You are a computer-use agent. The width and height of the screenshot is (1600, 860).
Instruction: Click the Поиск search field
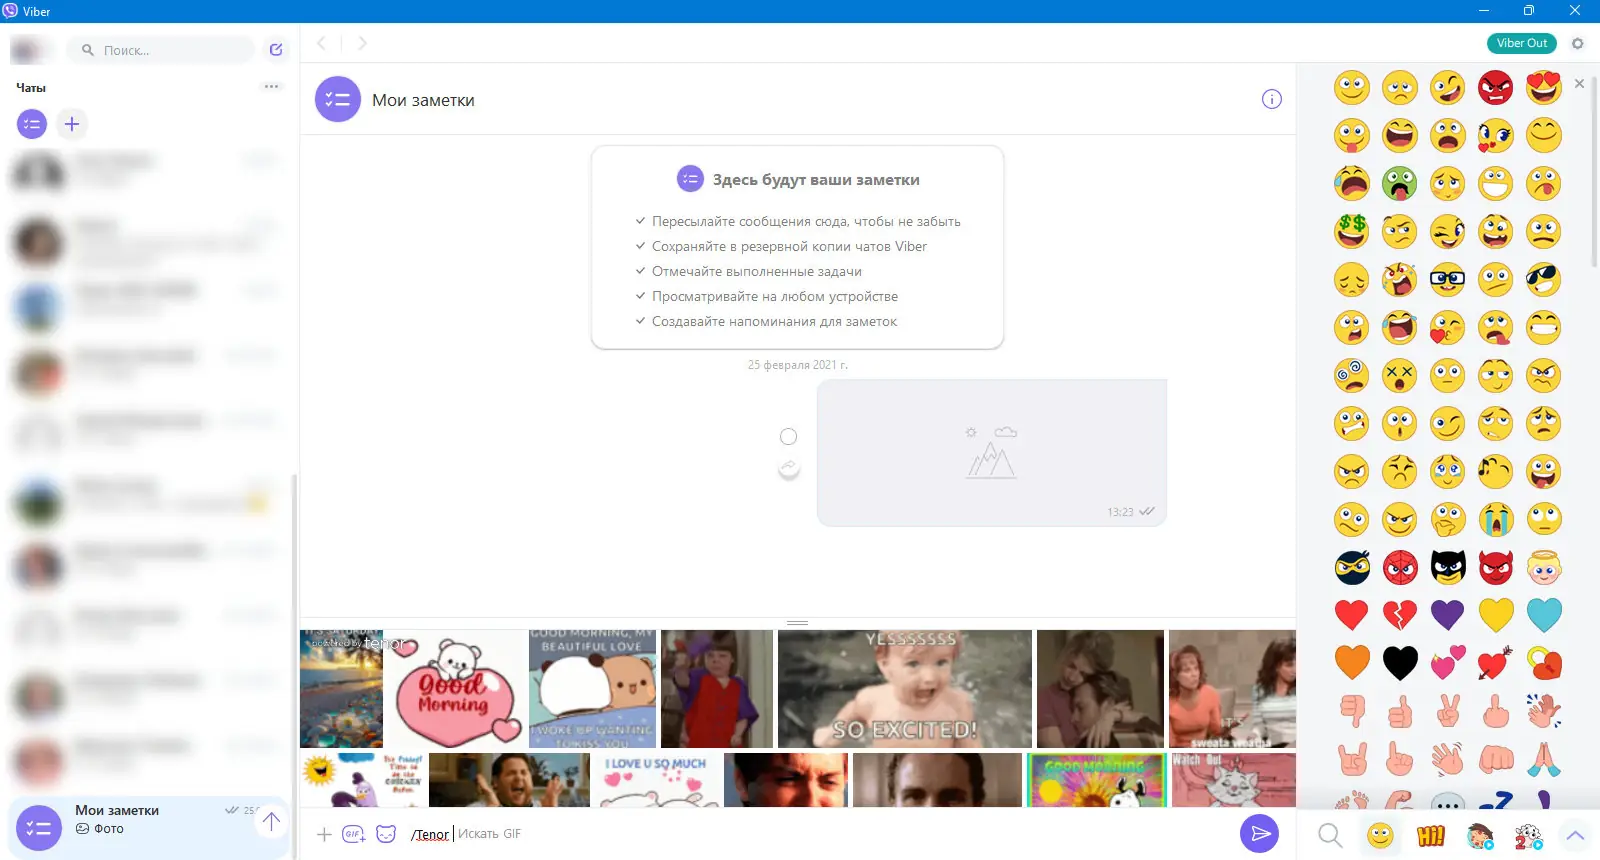click(x=160, y=50)
